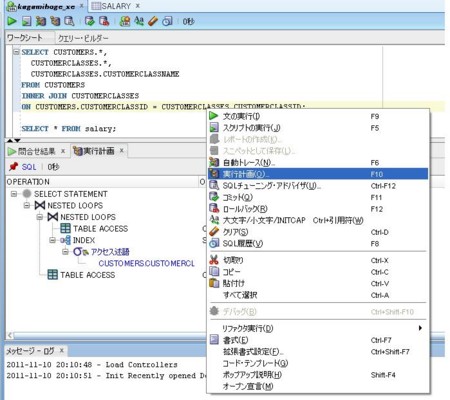Viewport: 450px width, 400px height.
Task: Click the OPERATION column header
Action: click(x=102, y=182)
